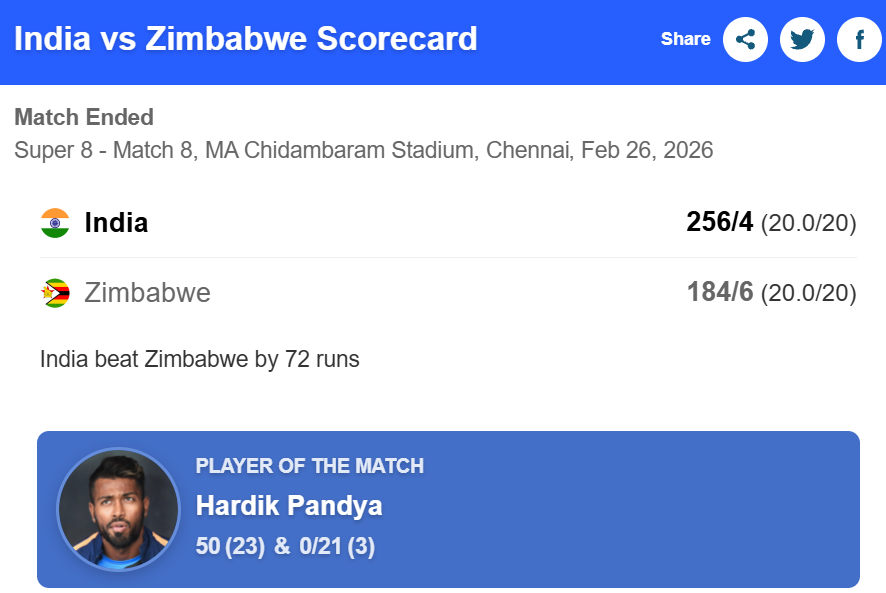Click the India flag icon
886x593 pixels.
(55, 223)
